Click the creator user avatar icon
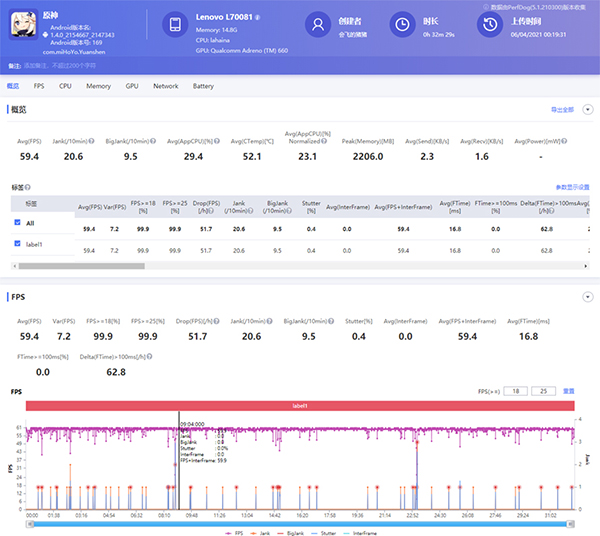 coord(318,26)
